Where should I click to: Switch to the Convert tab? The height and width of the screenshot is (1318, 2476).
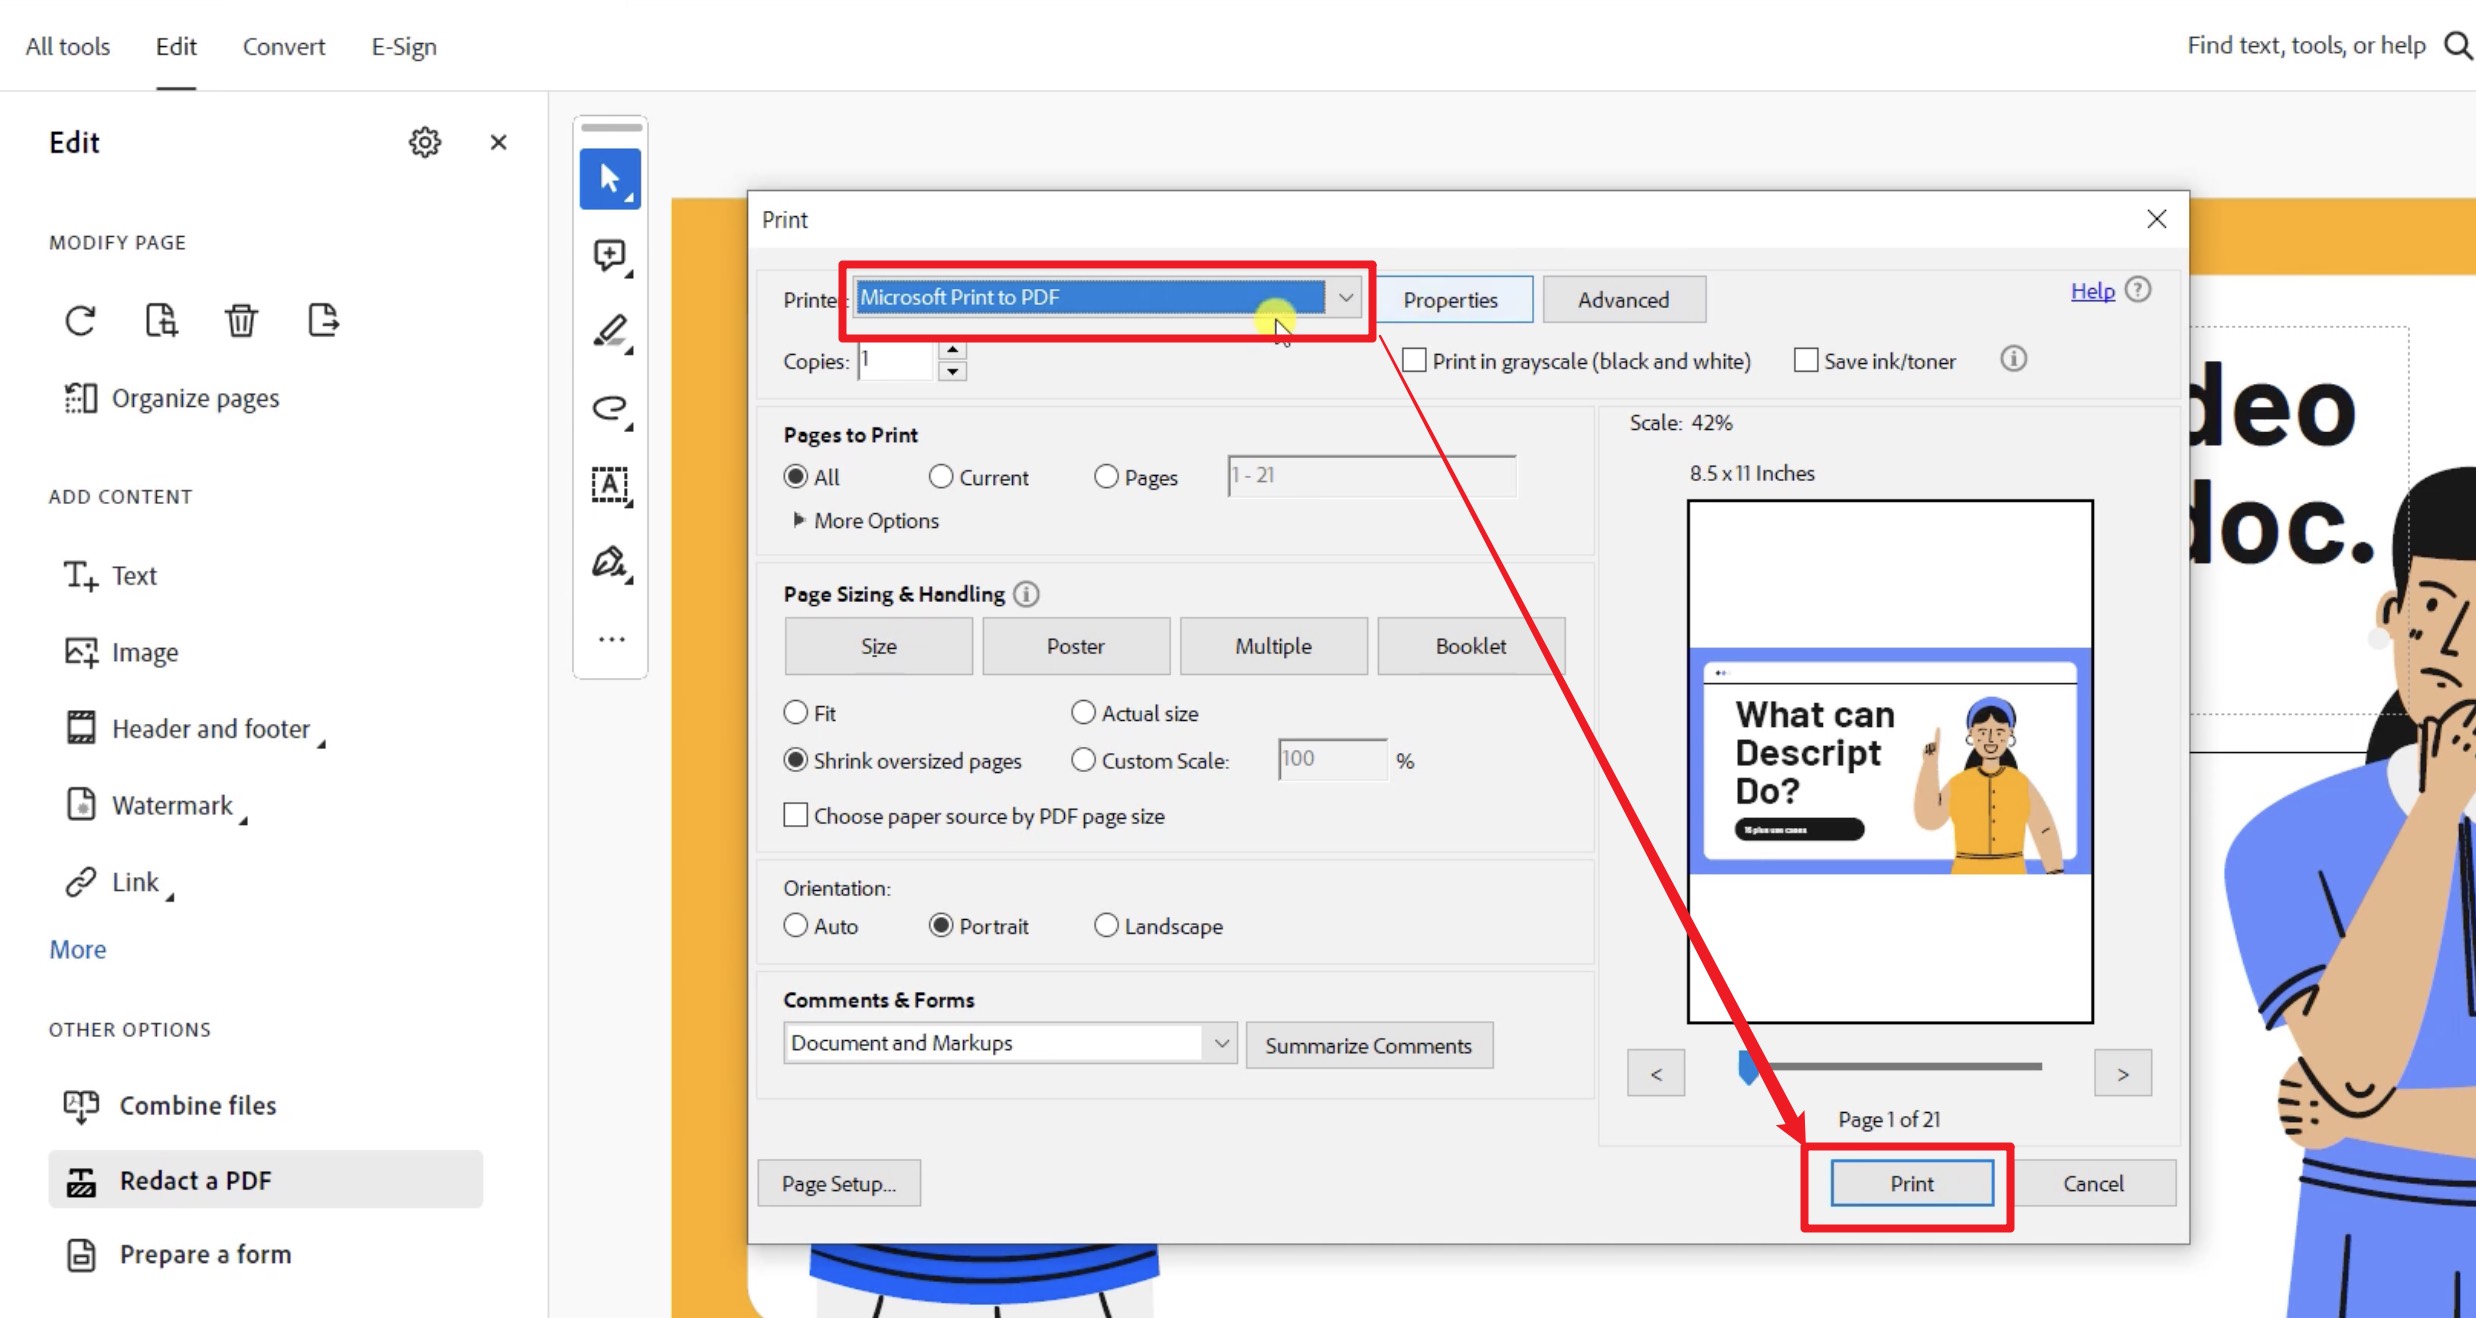284,46
